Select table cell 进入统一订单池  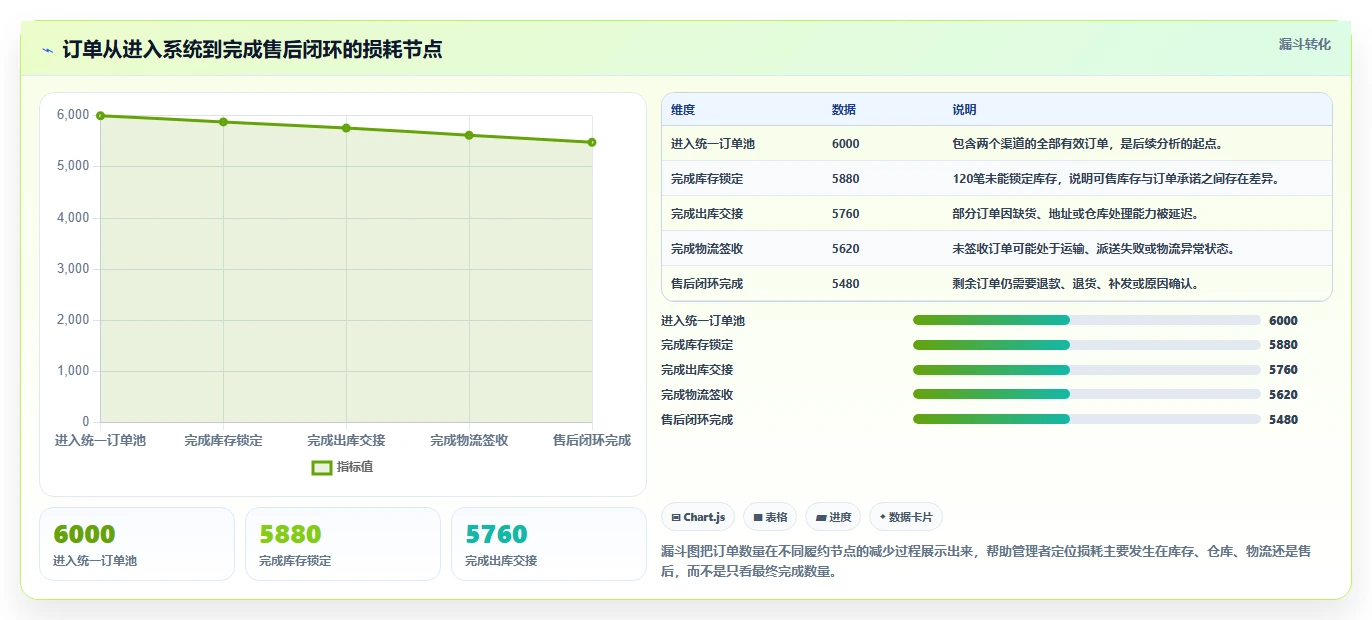(713, 144)
